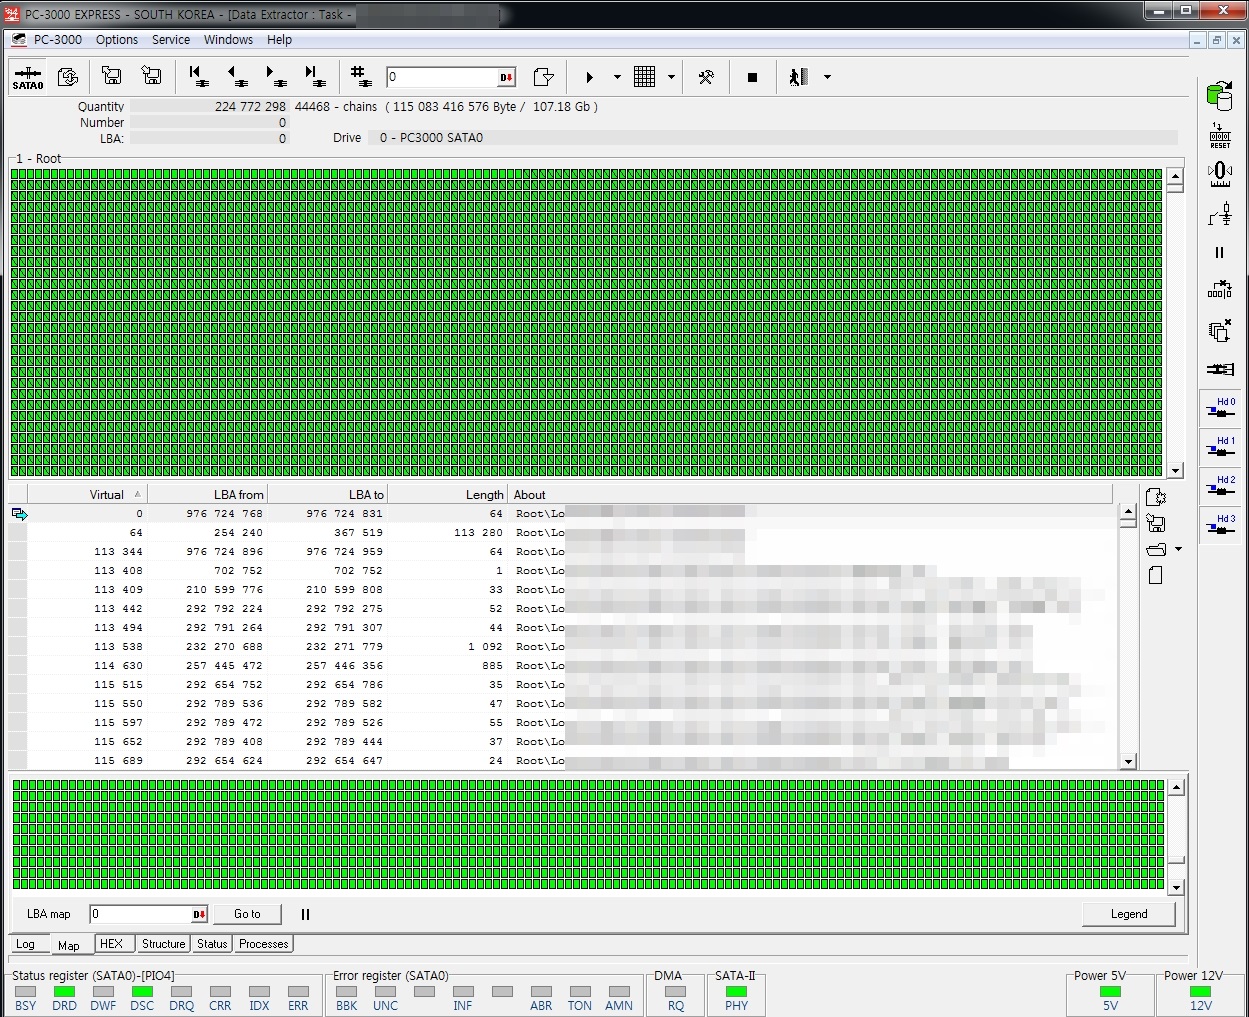Toggle head Hd 2
The width and height of the screenshot is (1249, 1017).
click(x=1220, y=486)
